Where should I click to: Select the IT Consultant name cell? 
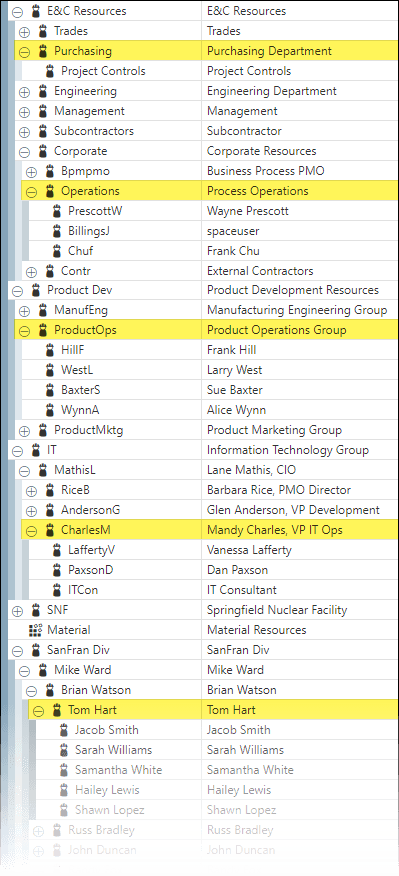pos(300,590)
